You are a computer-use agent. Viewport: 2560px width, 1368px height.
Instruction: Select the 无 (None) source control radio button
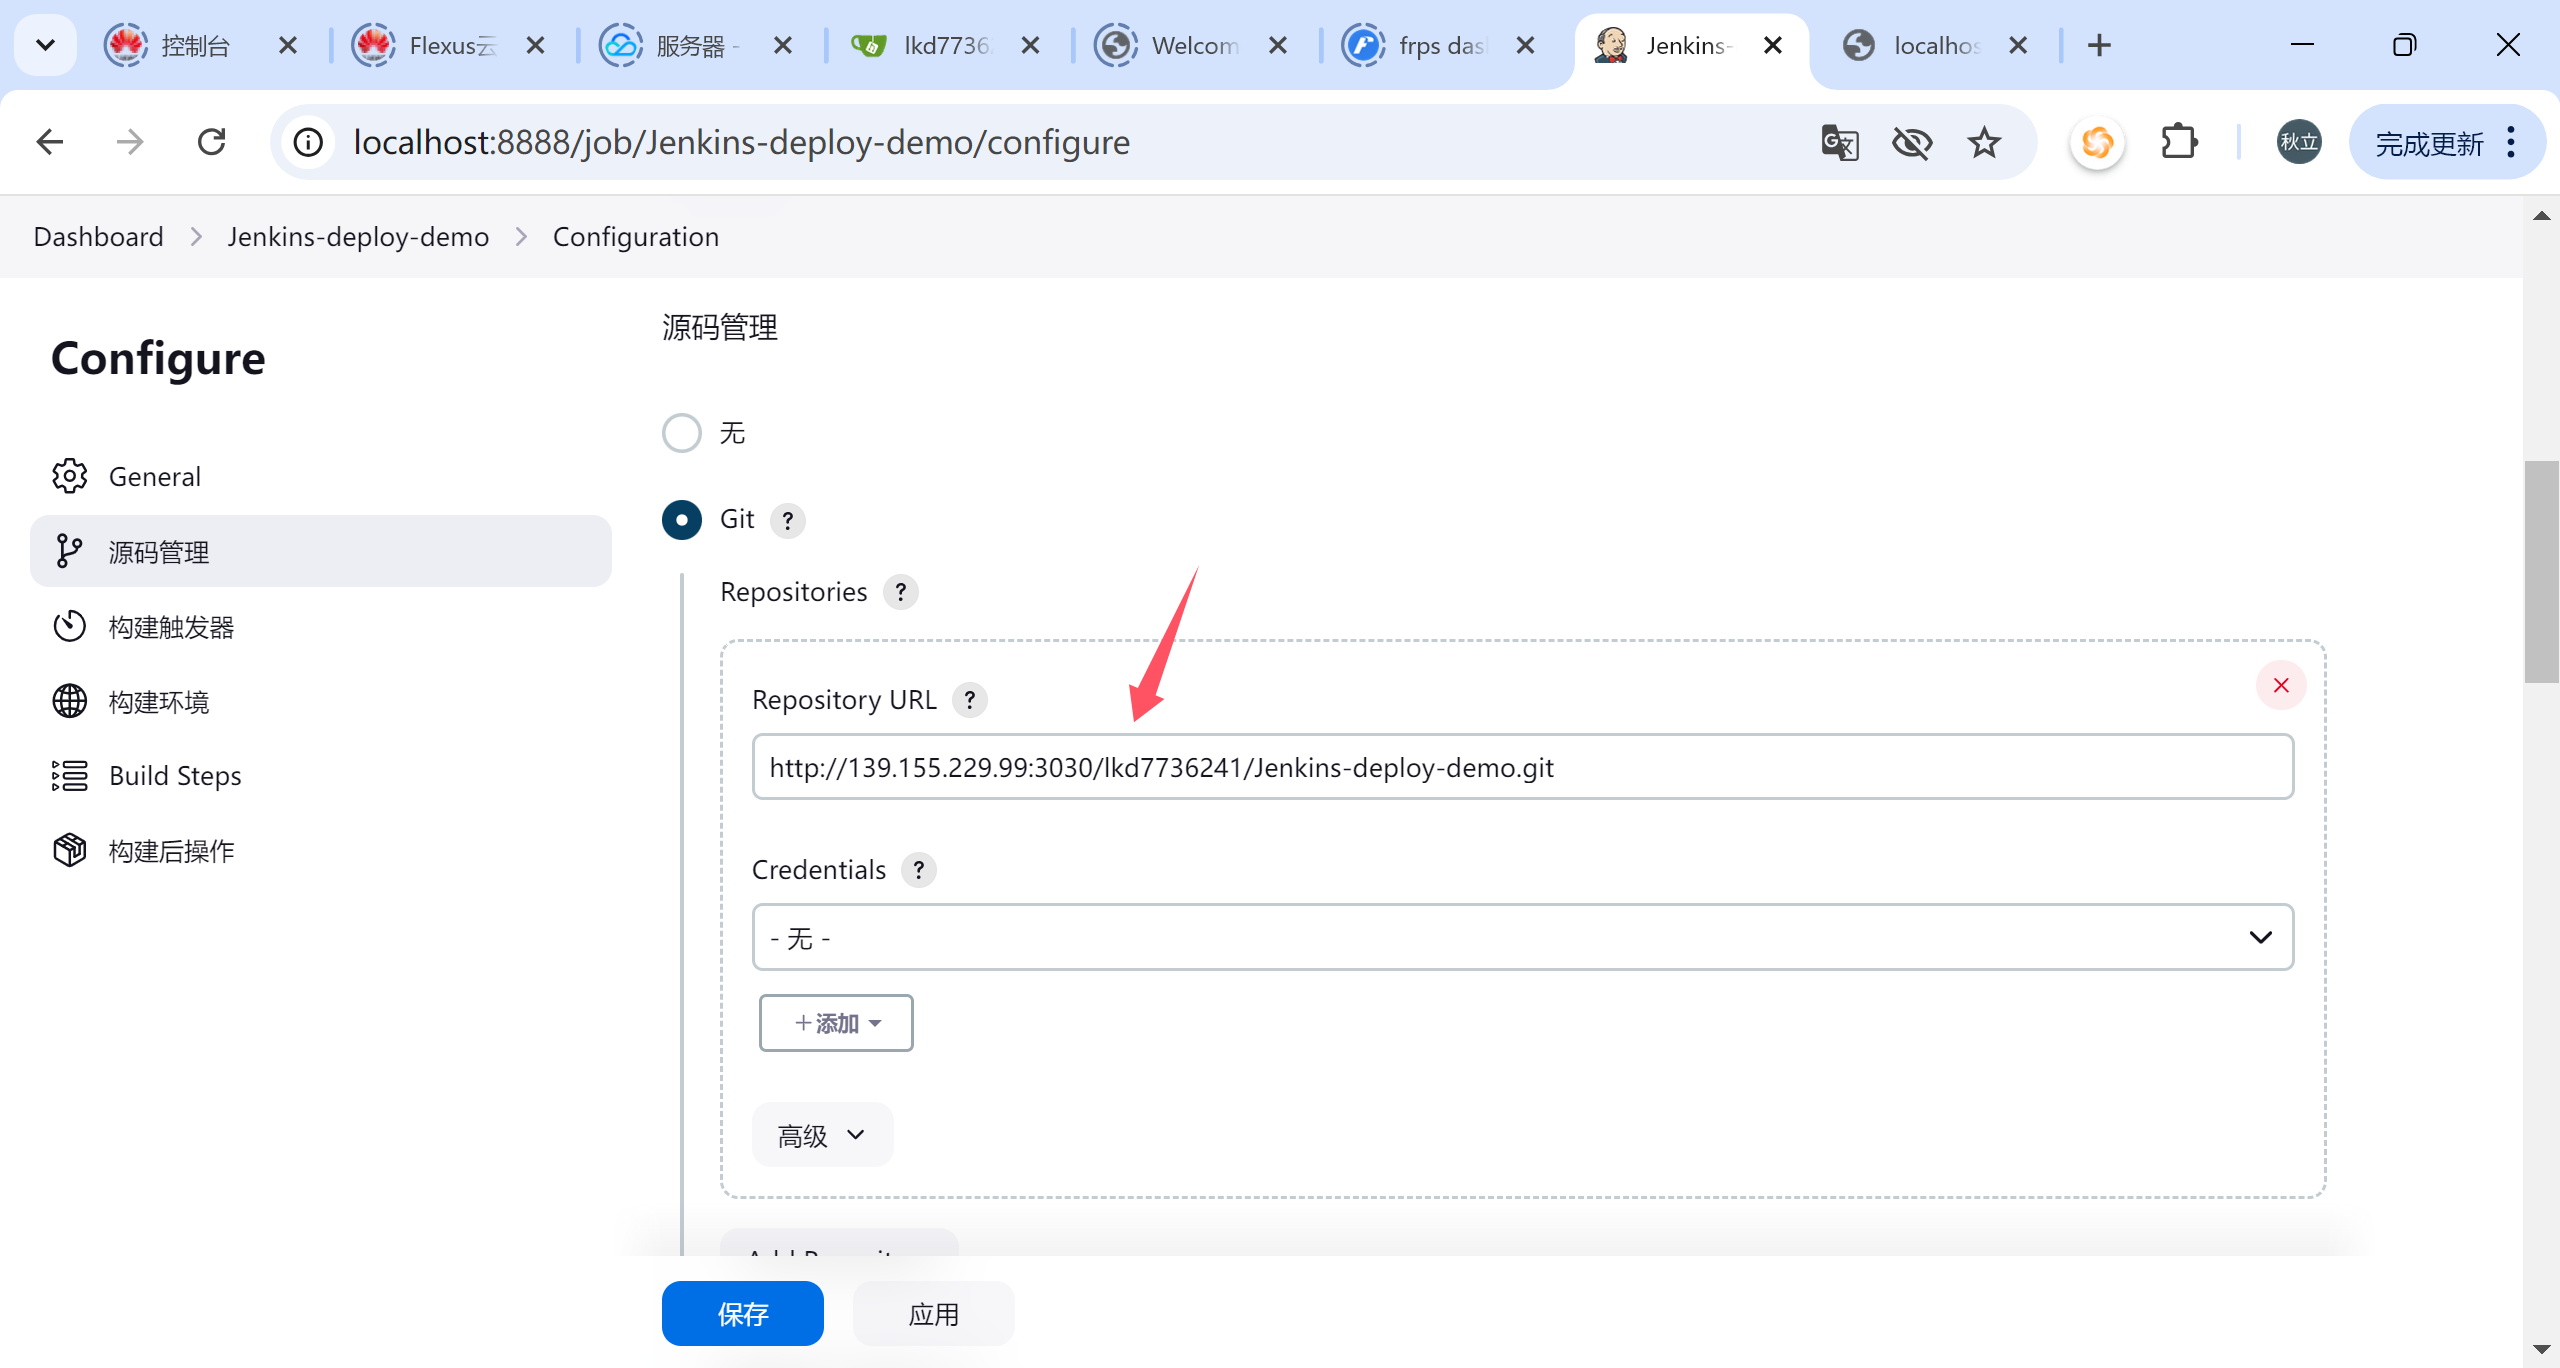(682, 433)
